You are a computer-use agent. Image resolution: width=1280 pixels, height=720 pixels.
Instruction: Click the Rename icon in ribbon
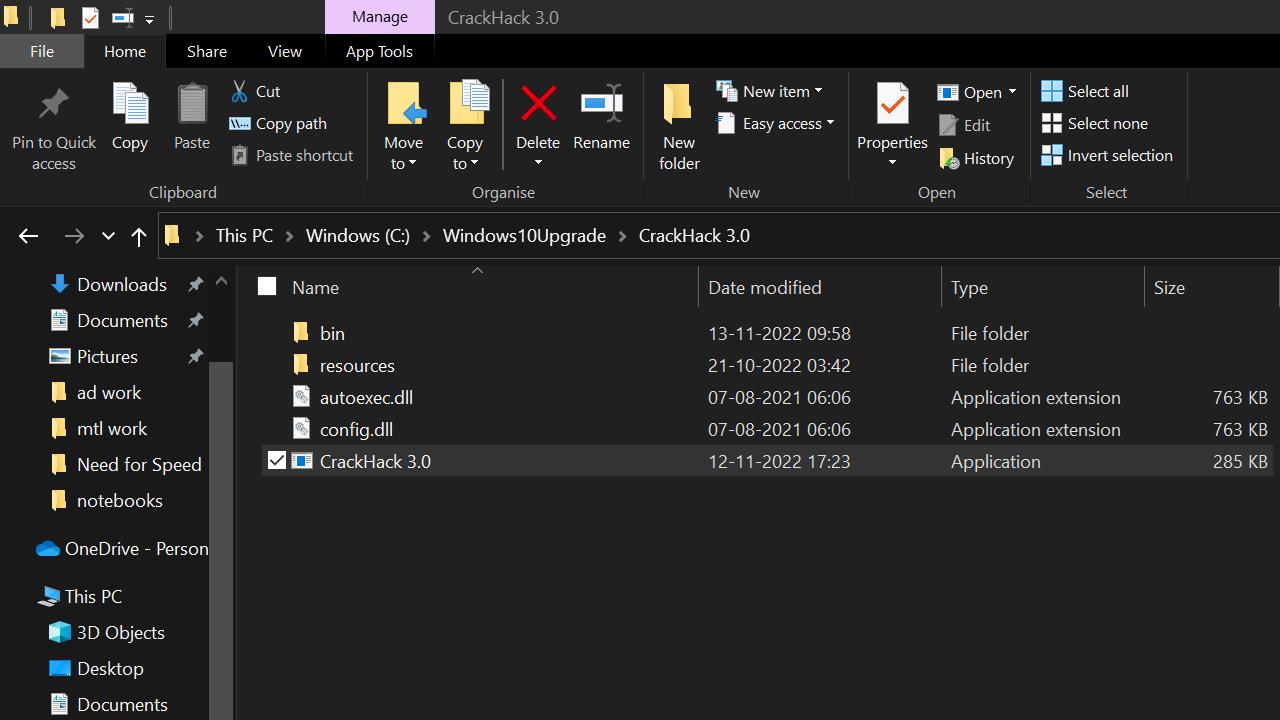(601, 104)
